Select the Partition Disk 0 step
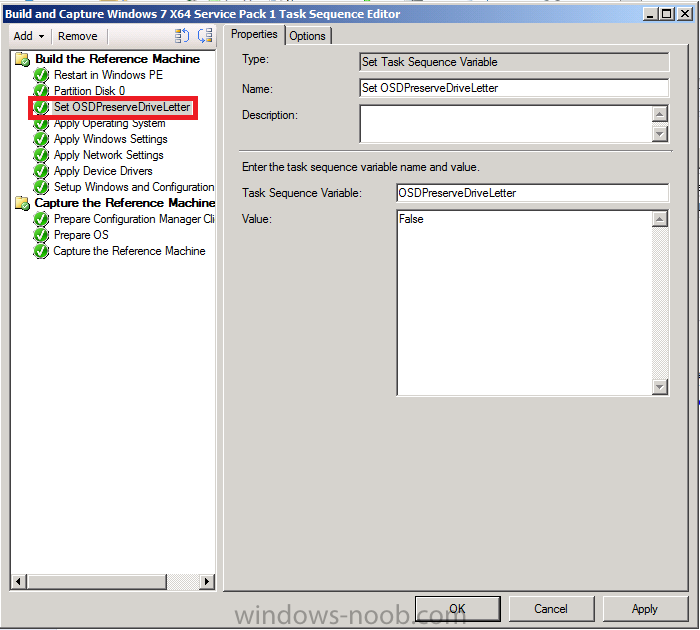700x630 pixels. click(89, 91)
